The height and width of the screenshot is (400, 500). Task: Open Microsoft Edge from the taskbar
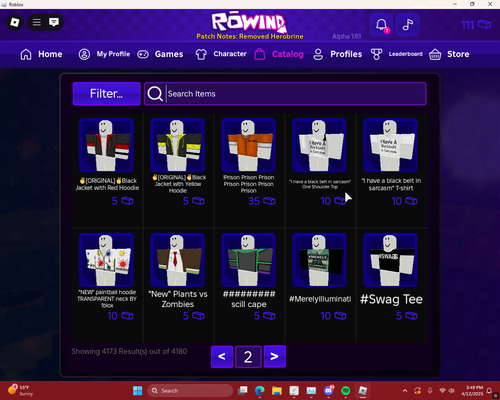click(260, 391)
